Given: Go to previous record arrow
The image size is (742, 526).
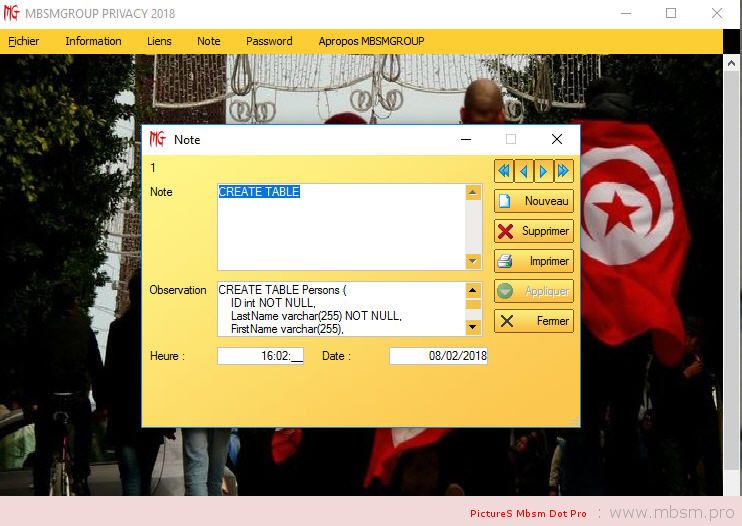Looking at the screenshot, I should [x=524, y=171].
